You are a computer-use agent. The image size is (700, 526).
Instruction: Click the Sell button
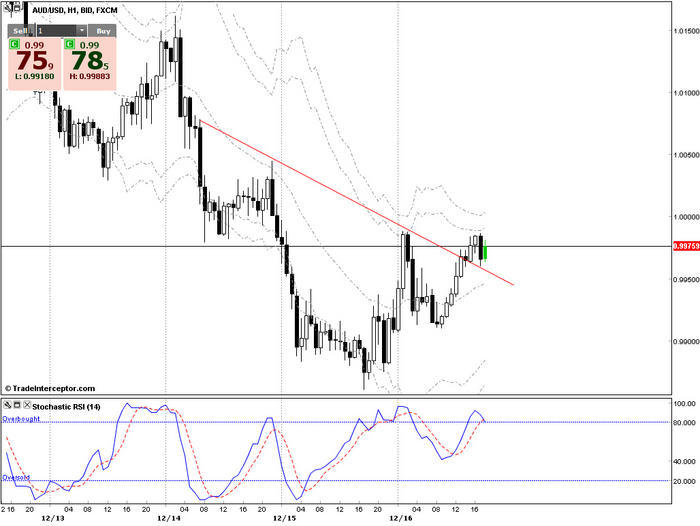tap(21, 31)
